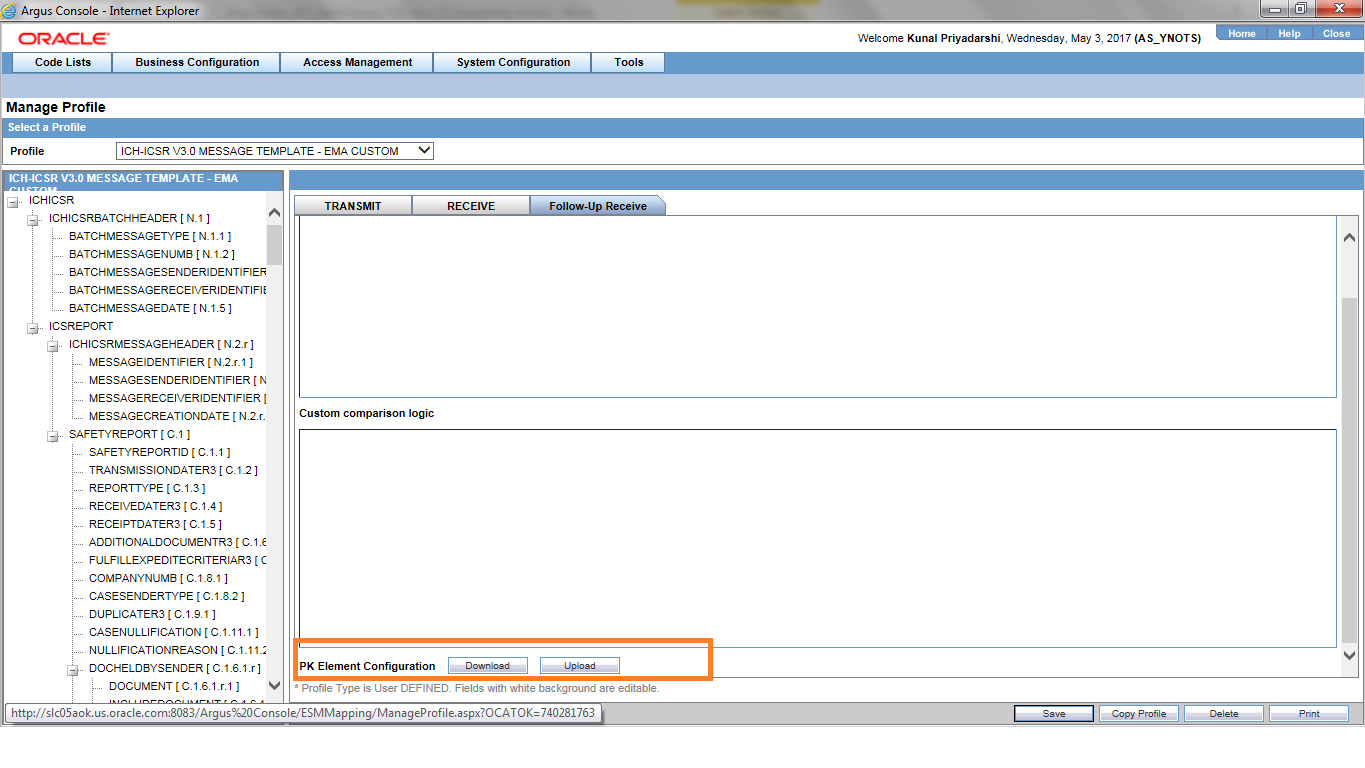Viewport: 1365px width, 768px height.
Task: Select RECEIPTDATER3 [ C.1.5 ] element
Action: pos(155,524)
